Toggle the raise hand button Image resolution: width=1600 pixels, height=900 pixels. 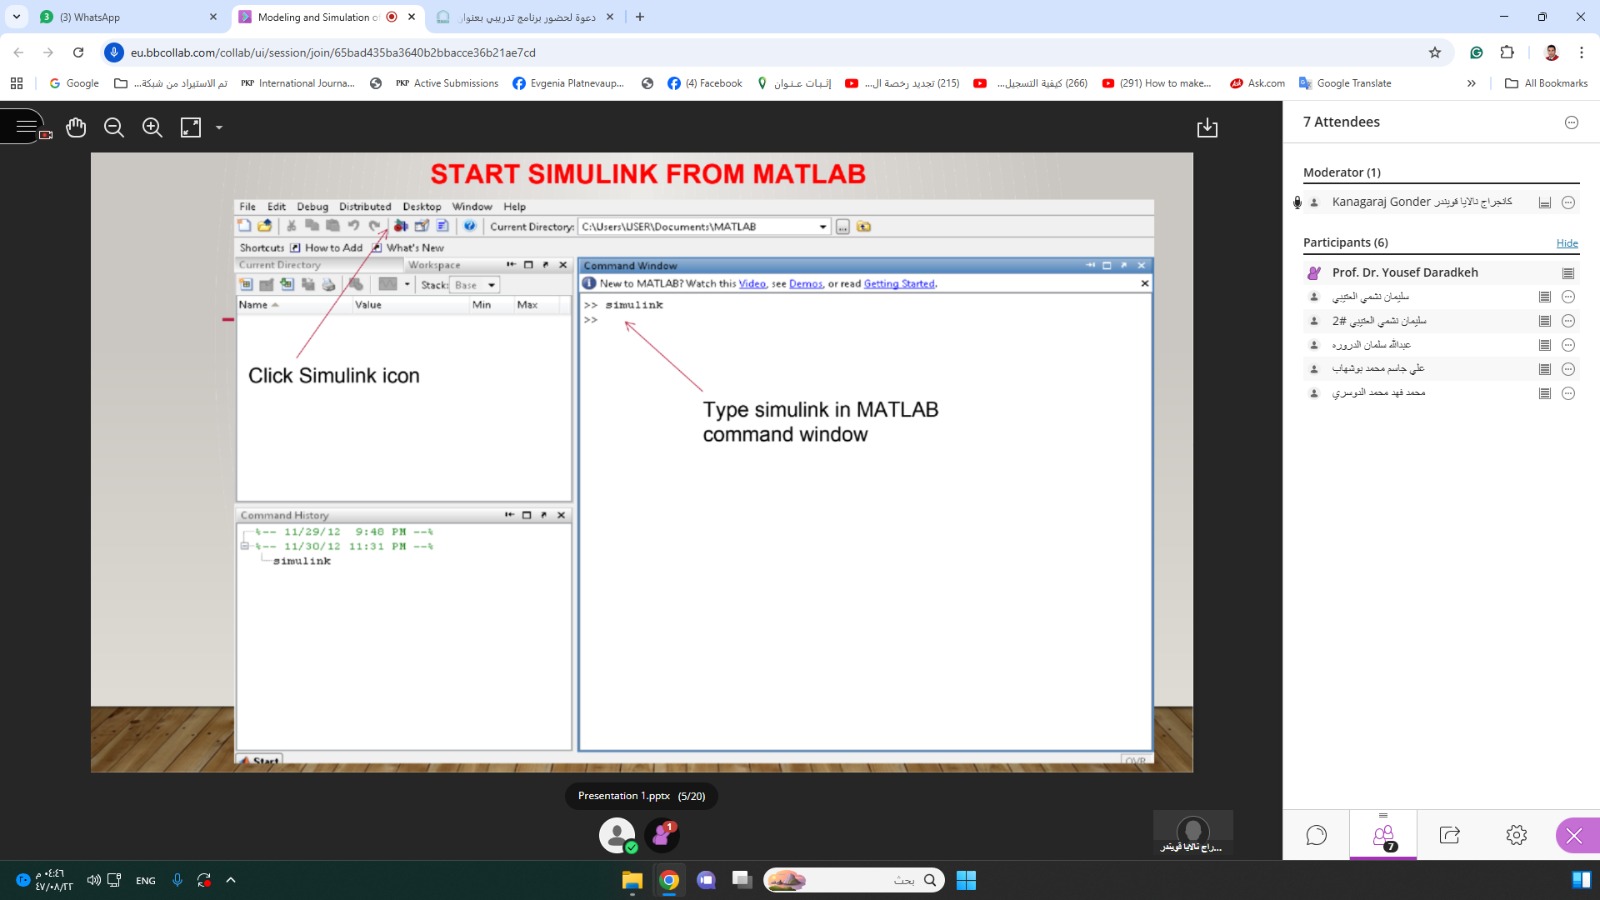click(x=661, y=834)
